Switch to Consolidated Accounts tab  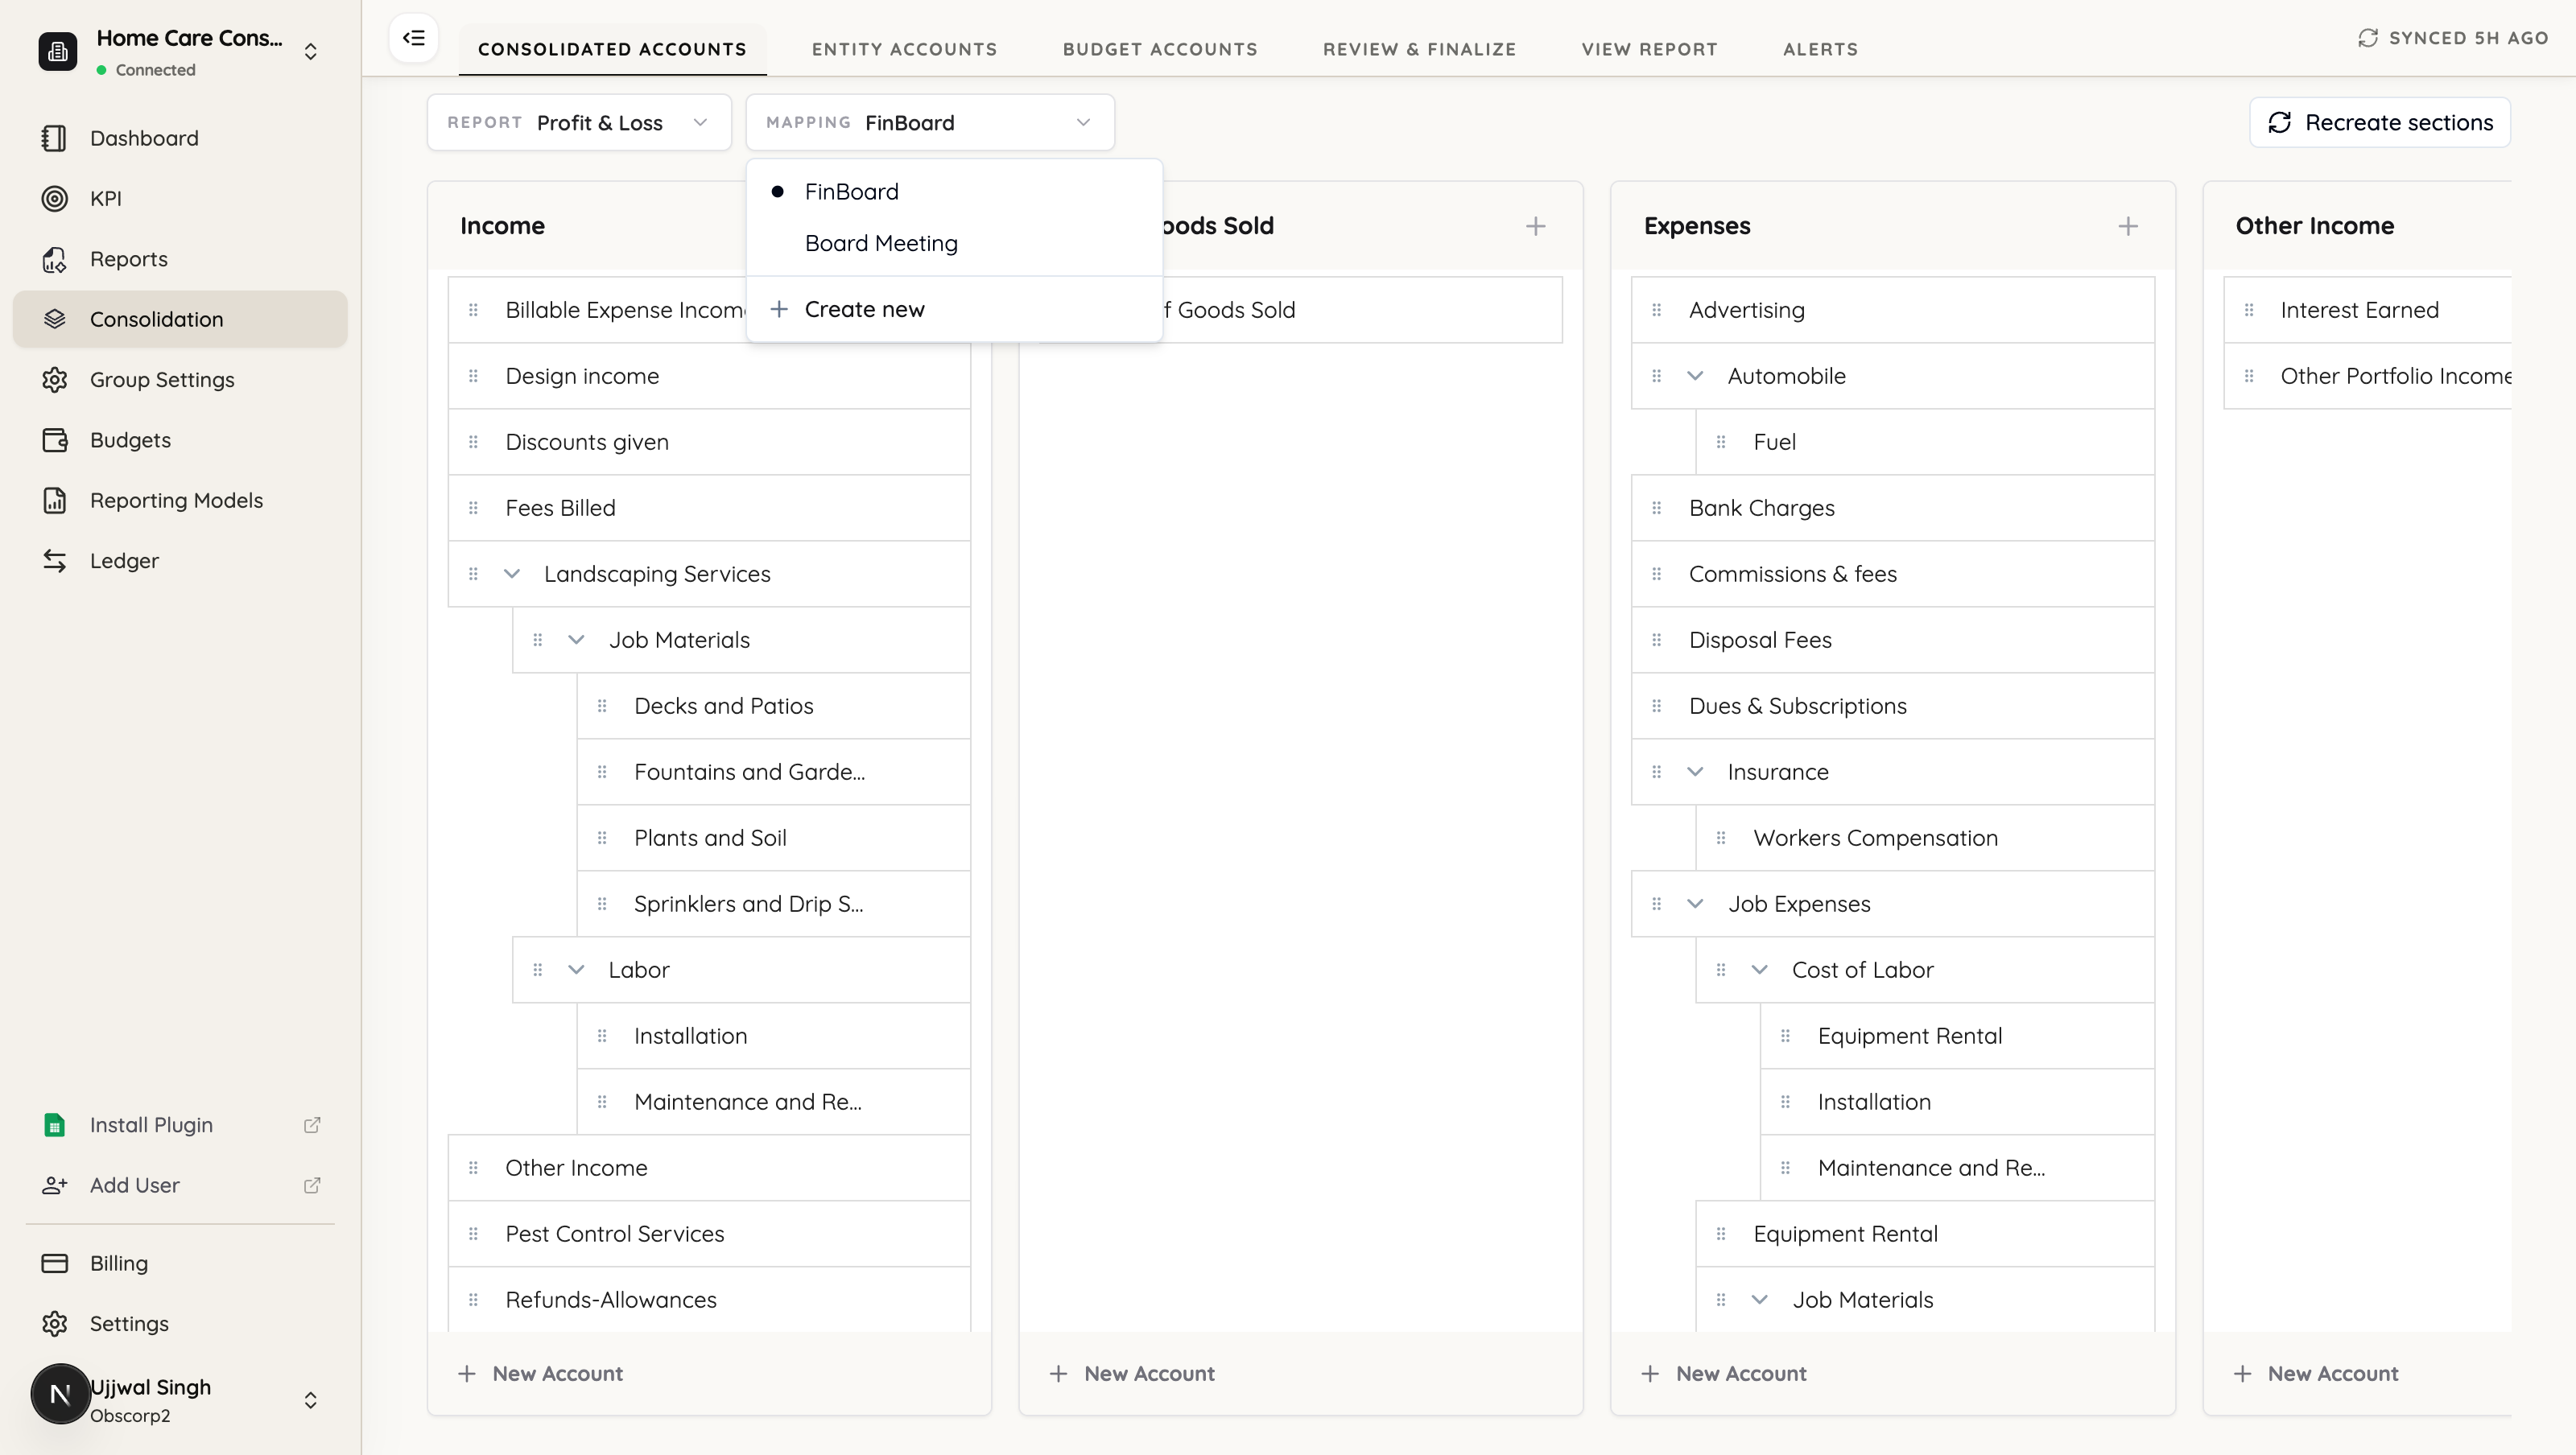612,49
